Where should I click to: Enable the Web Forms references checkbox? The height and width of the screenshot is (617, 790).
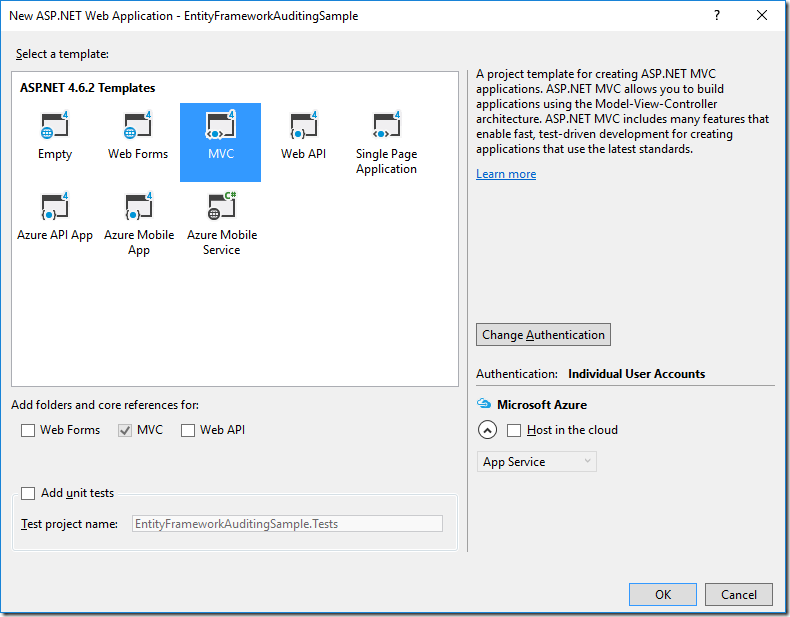pos(28,430)
